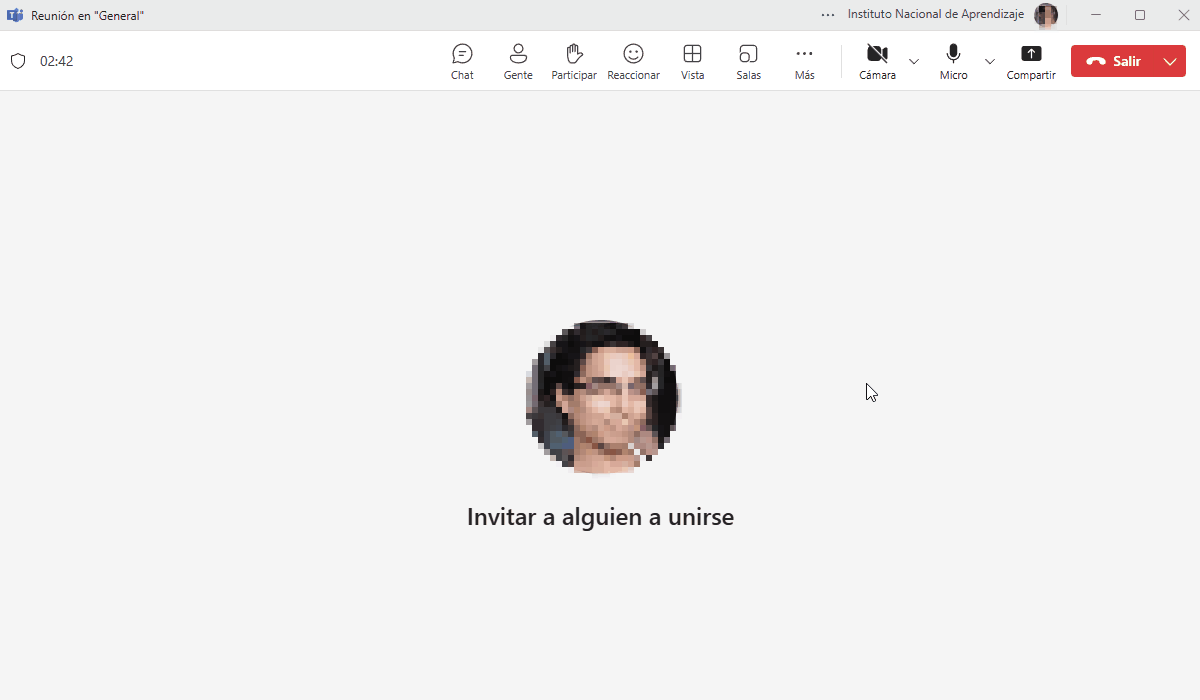Image resolution: width=1200 pixels, height=700 pixels.
Task: Click the Teams logo in title bar
Action: tap(15, 15)
